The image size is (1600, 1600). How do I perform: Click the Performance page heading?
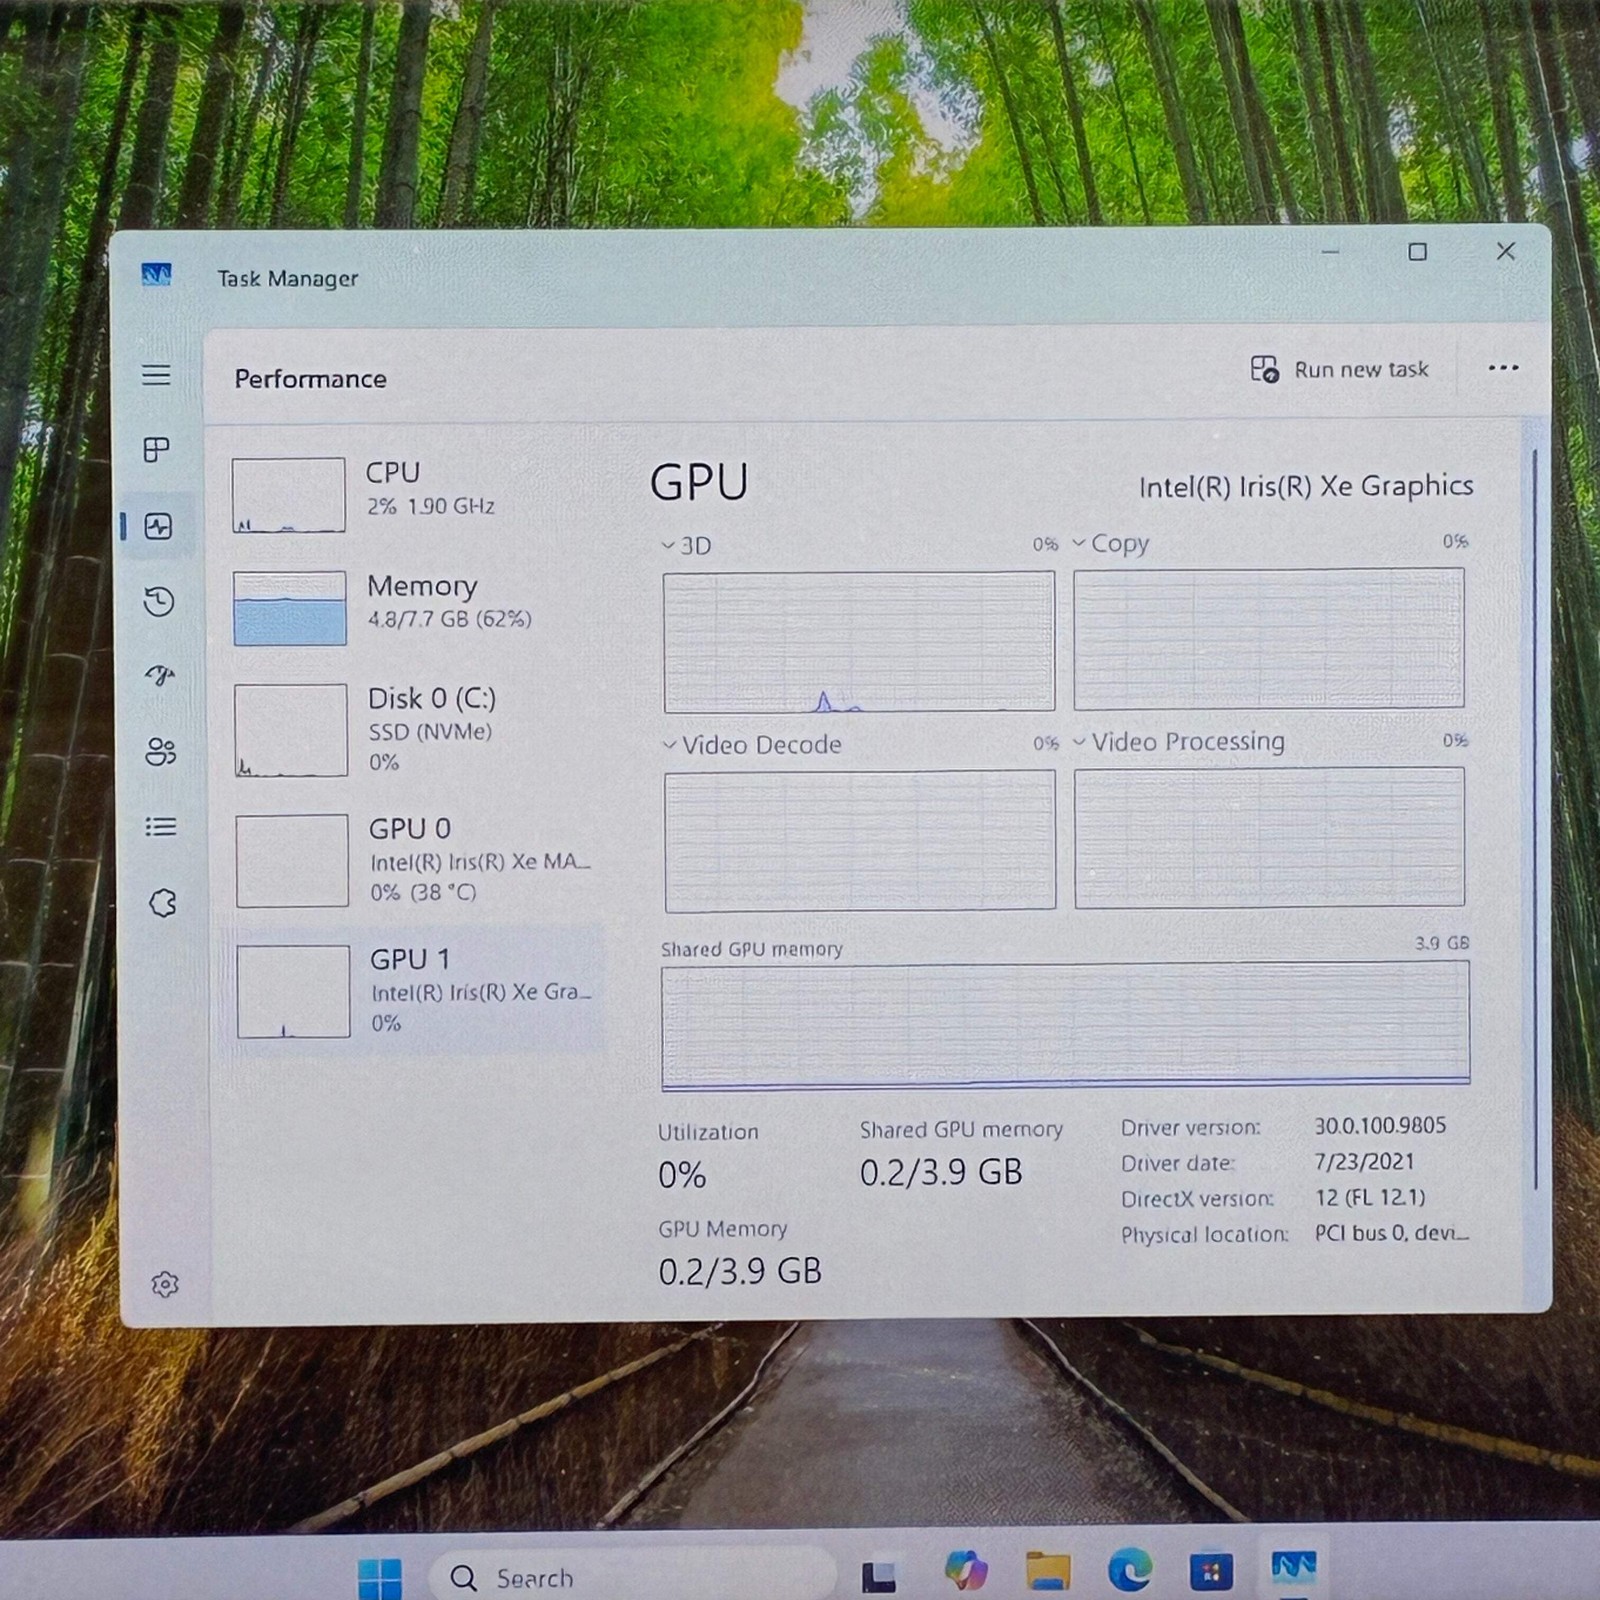point(310,379)
